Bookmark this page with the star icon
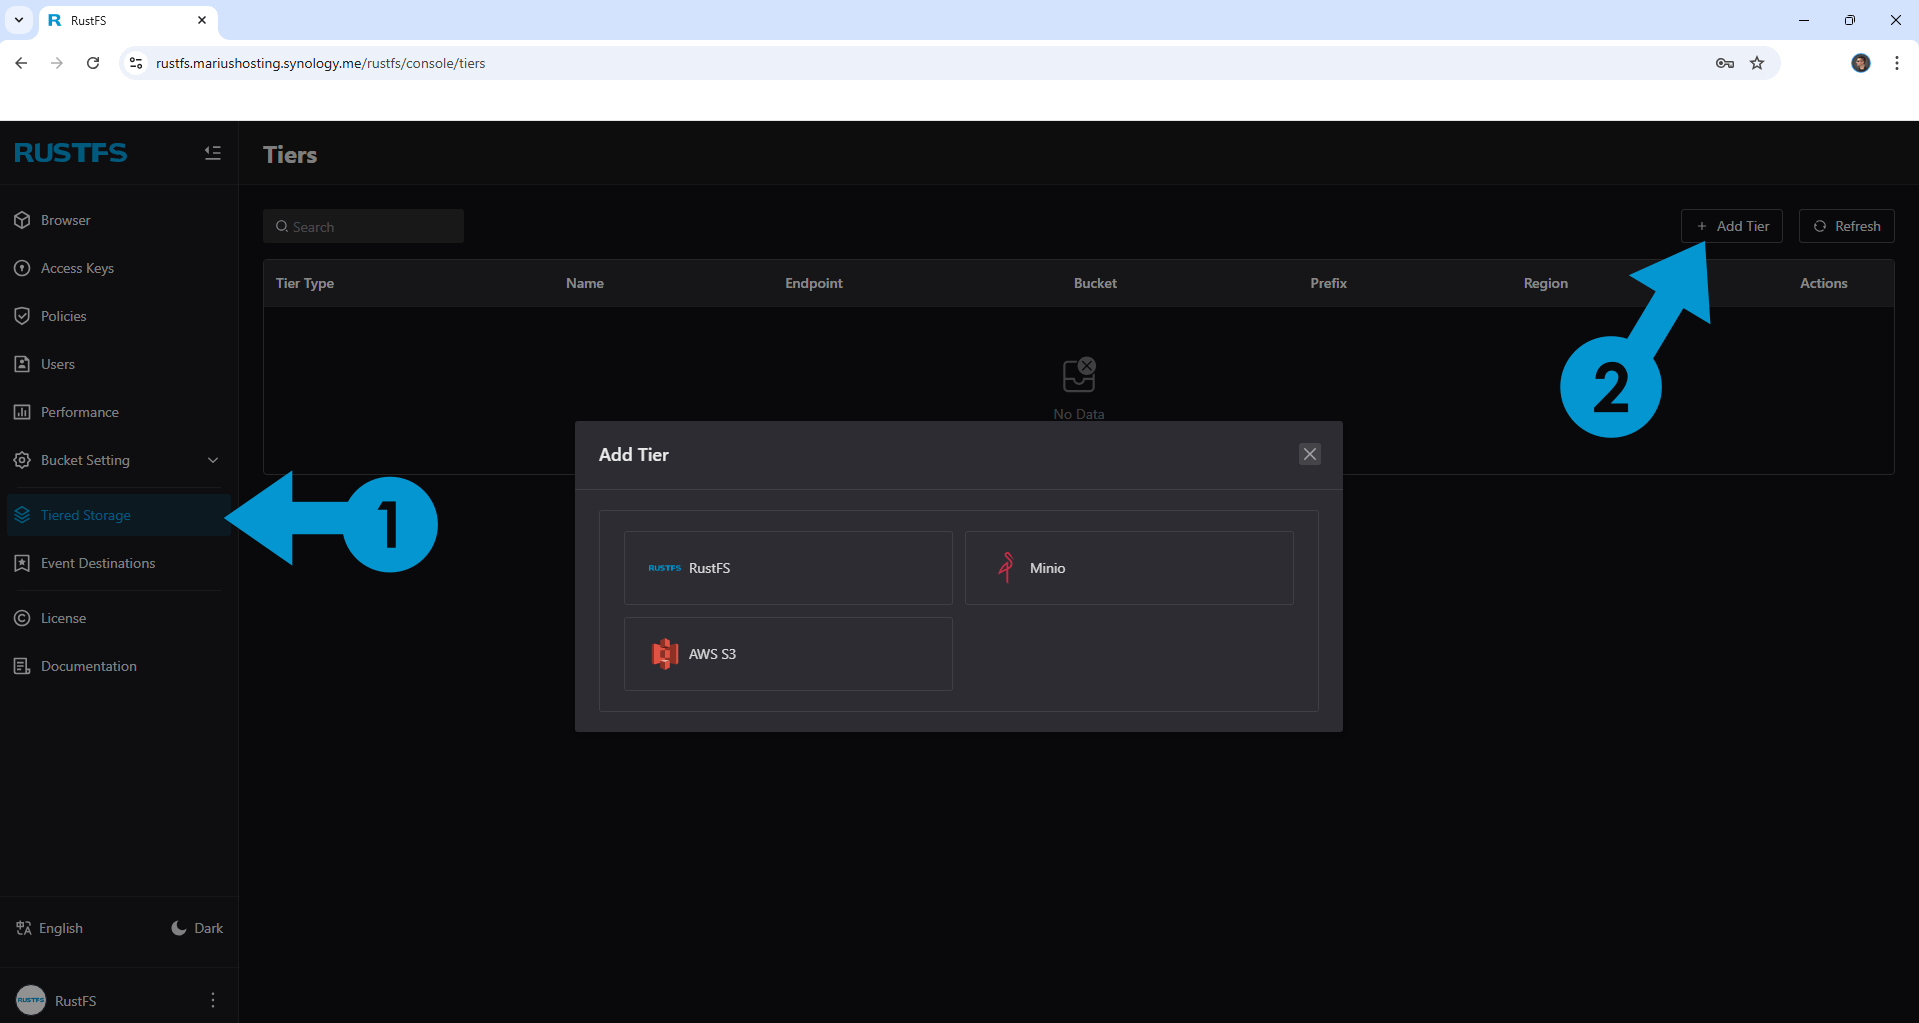Viewport: 1919px width, 1023px height. click(x=1757, y=63)
